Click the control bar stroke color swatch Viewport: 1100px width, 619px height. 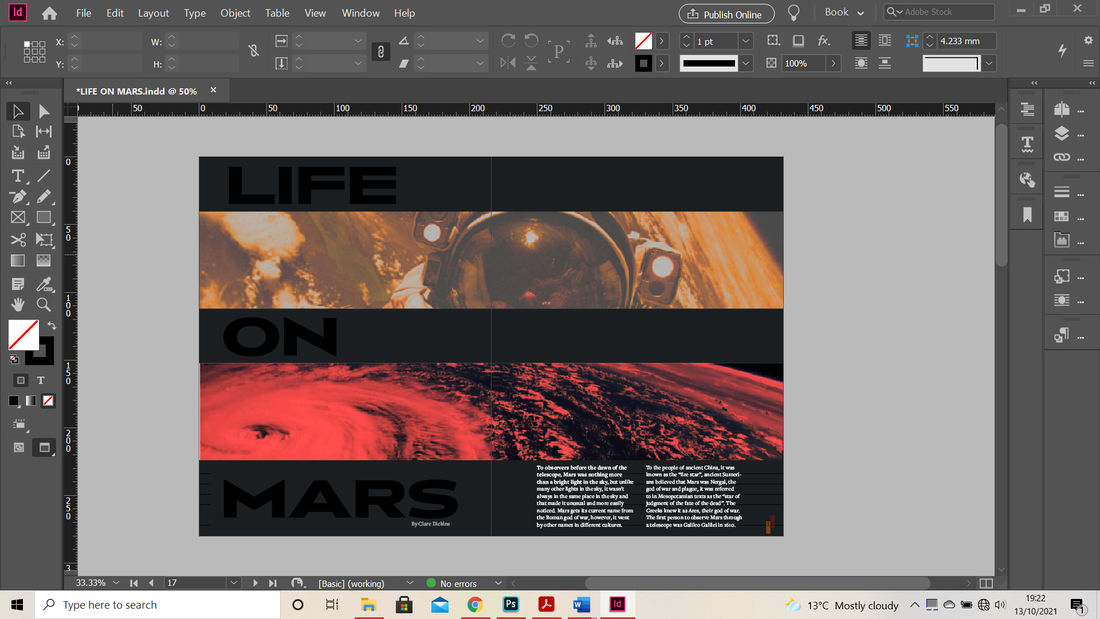tap(643, 63)
